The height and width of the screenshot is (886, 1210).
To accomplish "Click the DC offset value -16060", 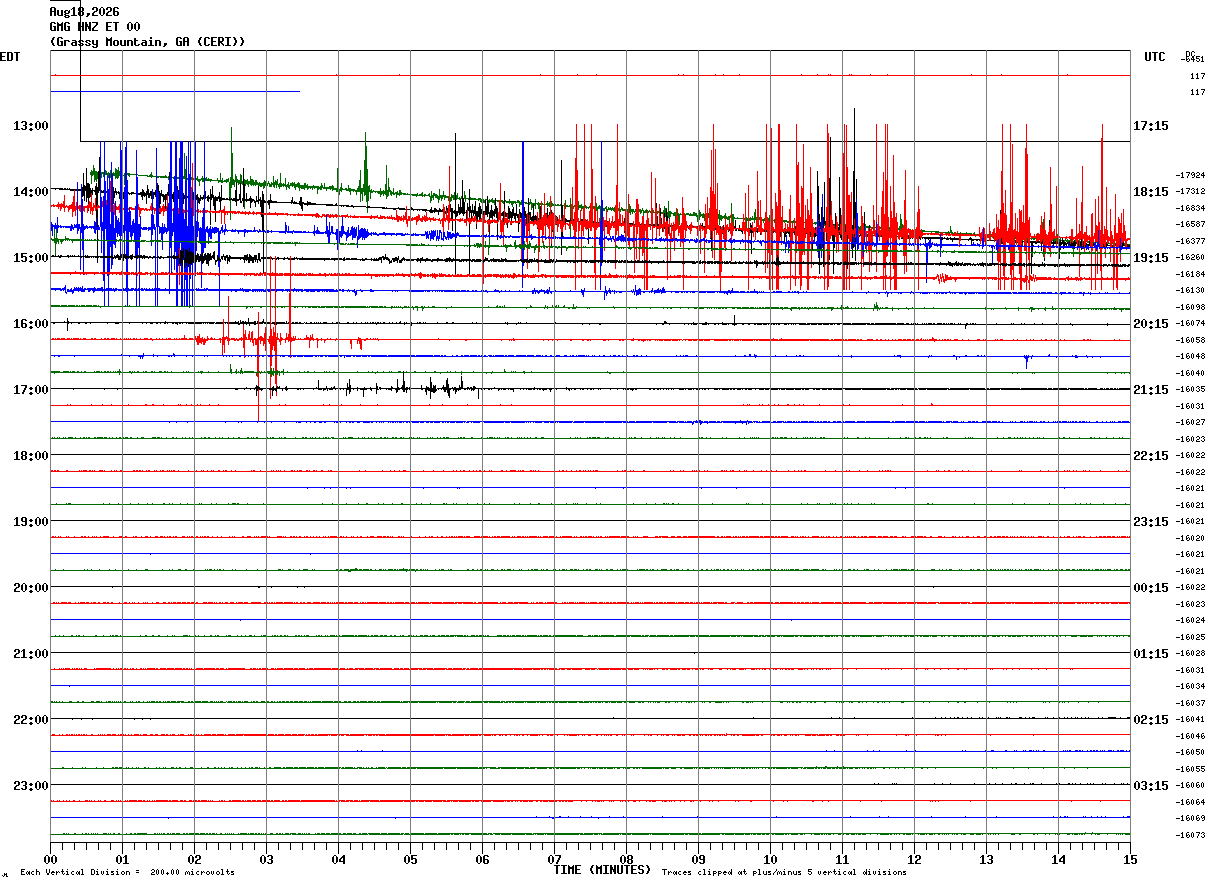I will tap(1190, 785).
